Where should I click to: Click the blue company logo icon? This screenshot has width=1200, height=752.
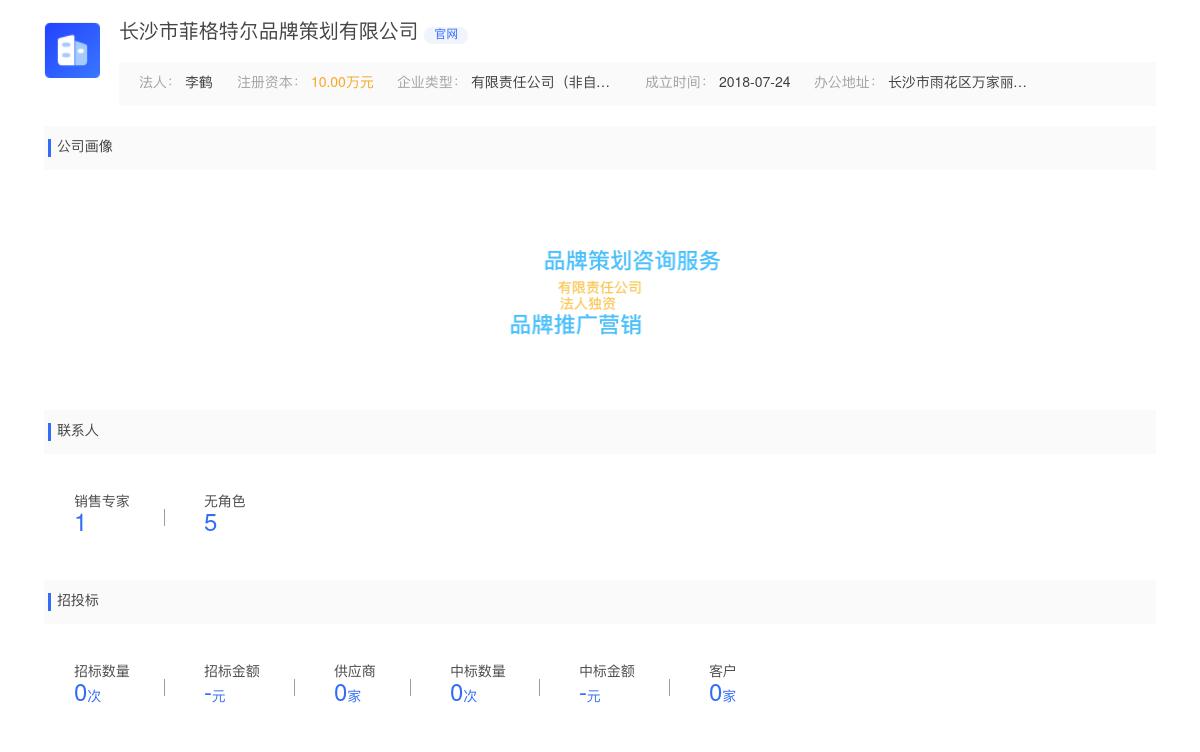tap(72, 50)
